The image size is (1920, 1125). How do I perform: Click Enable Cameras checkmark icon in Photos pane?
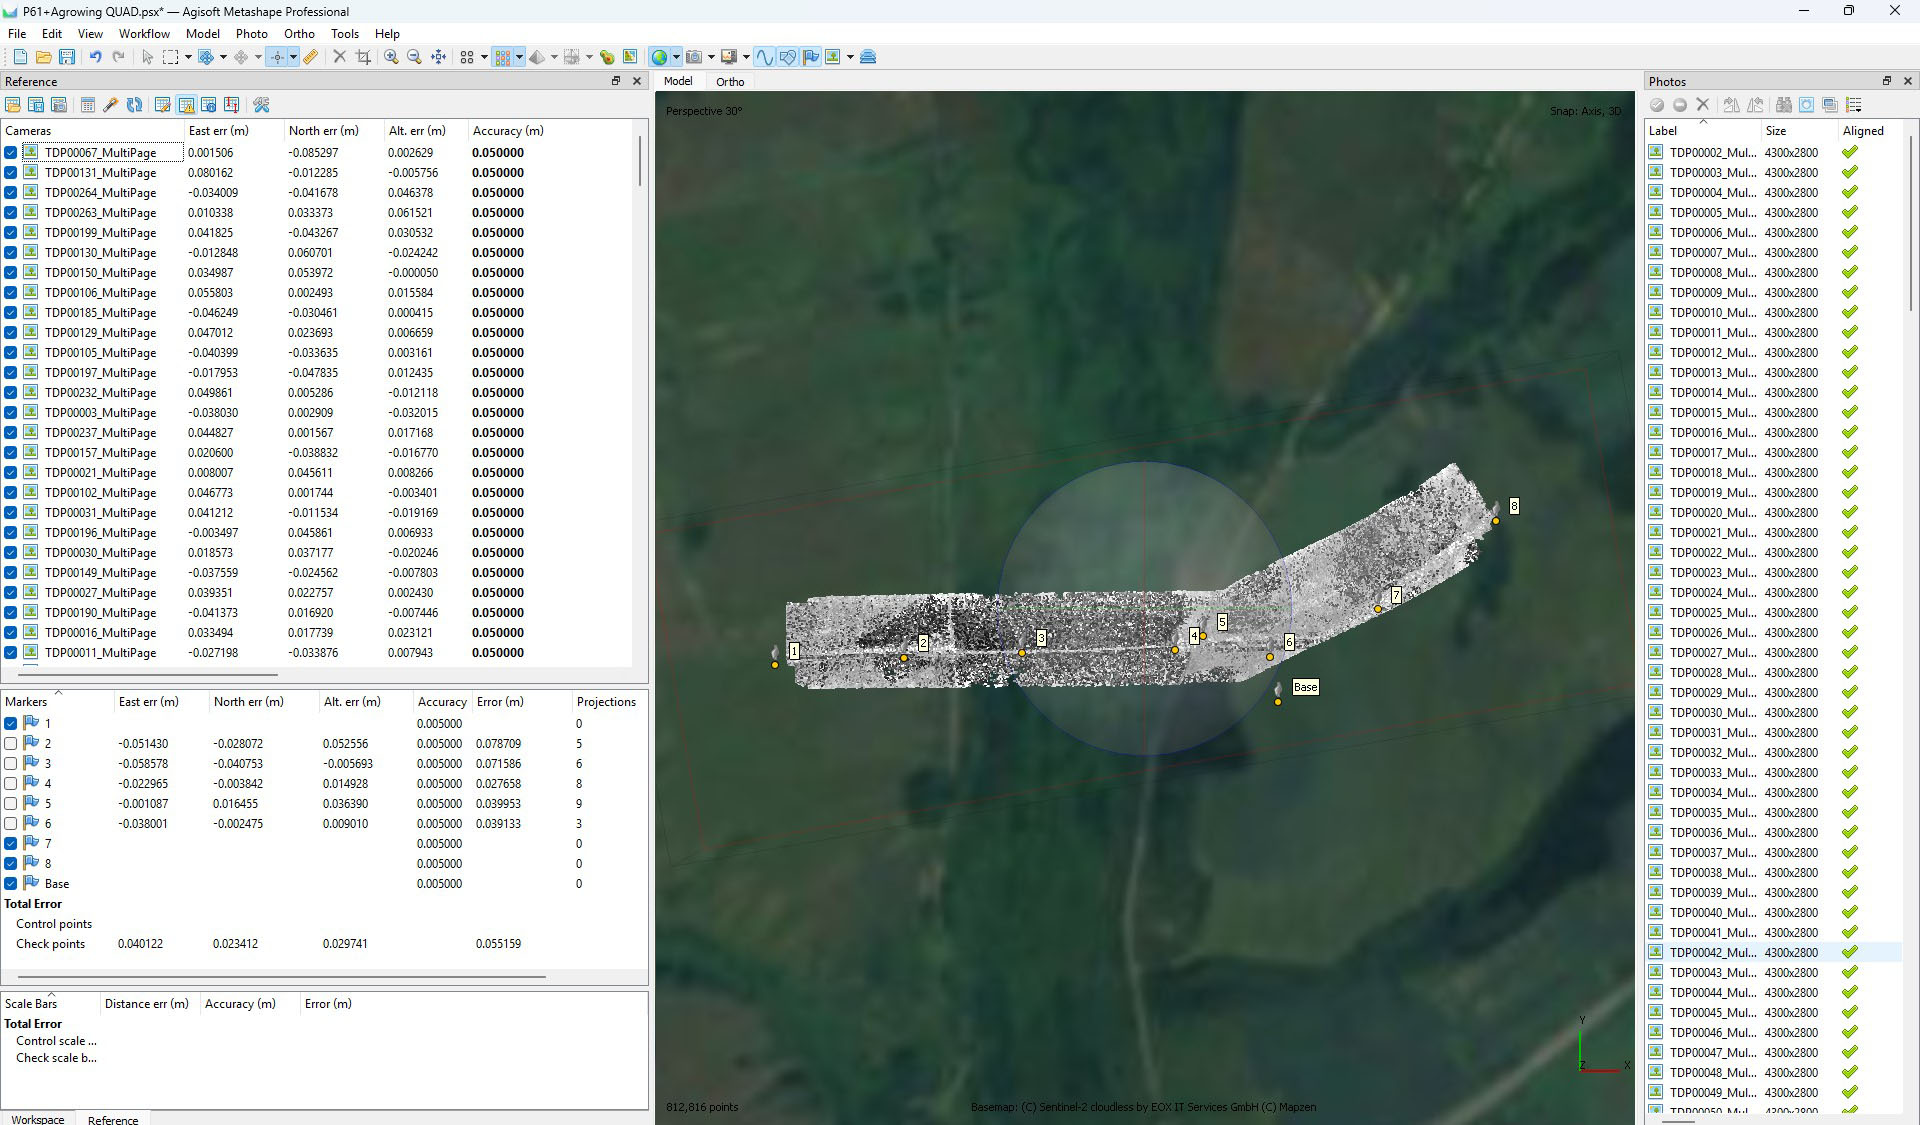pyautogui.click(x=1657, y=105)
